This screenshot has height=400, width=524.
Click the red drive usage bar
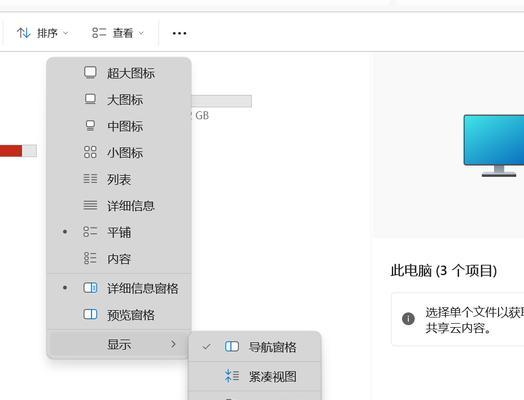pos(11,151)
